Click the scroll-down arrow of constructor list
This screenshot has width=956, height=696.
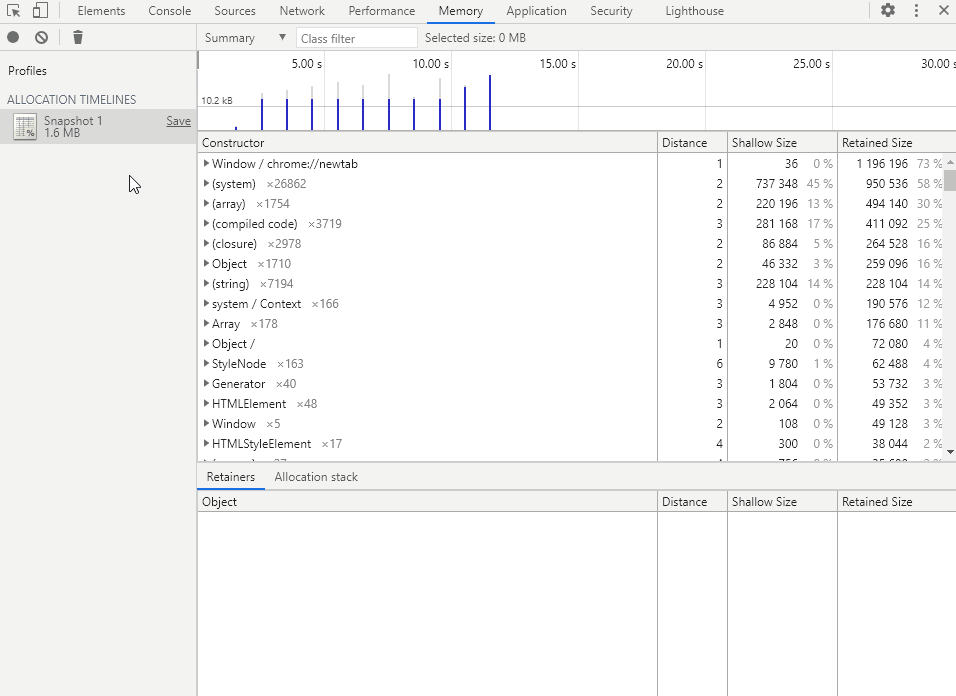(x=950, y=452)
